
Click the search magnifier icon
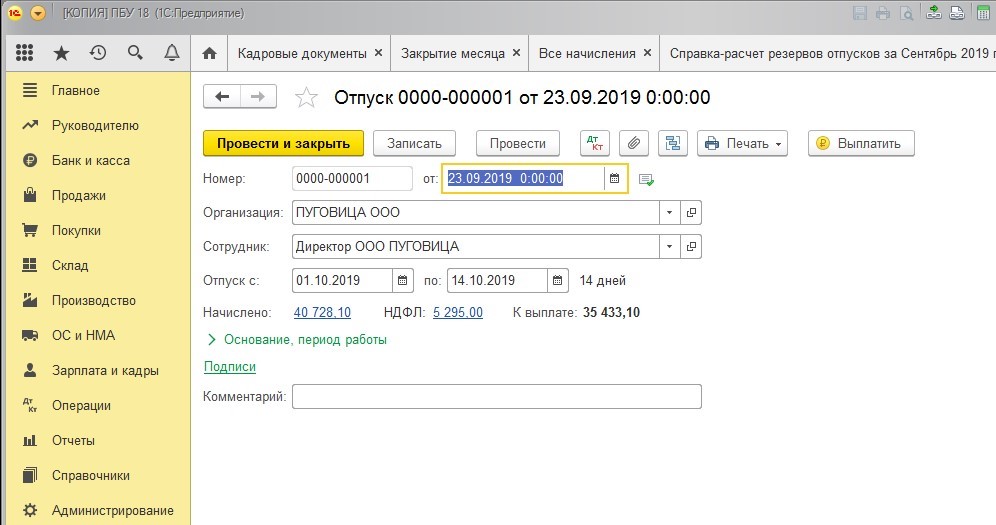tap(134, 53)
